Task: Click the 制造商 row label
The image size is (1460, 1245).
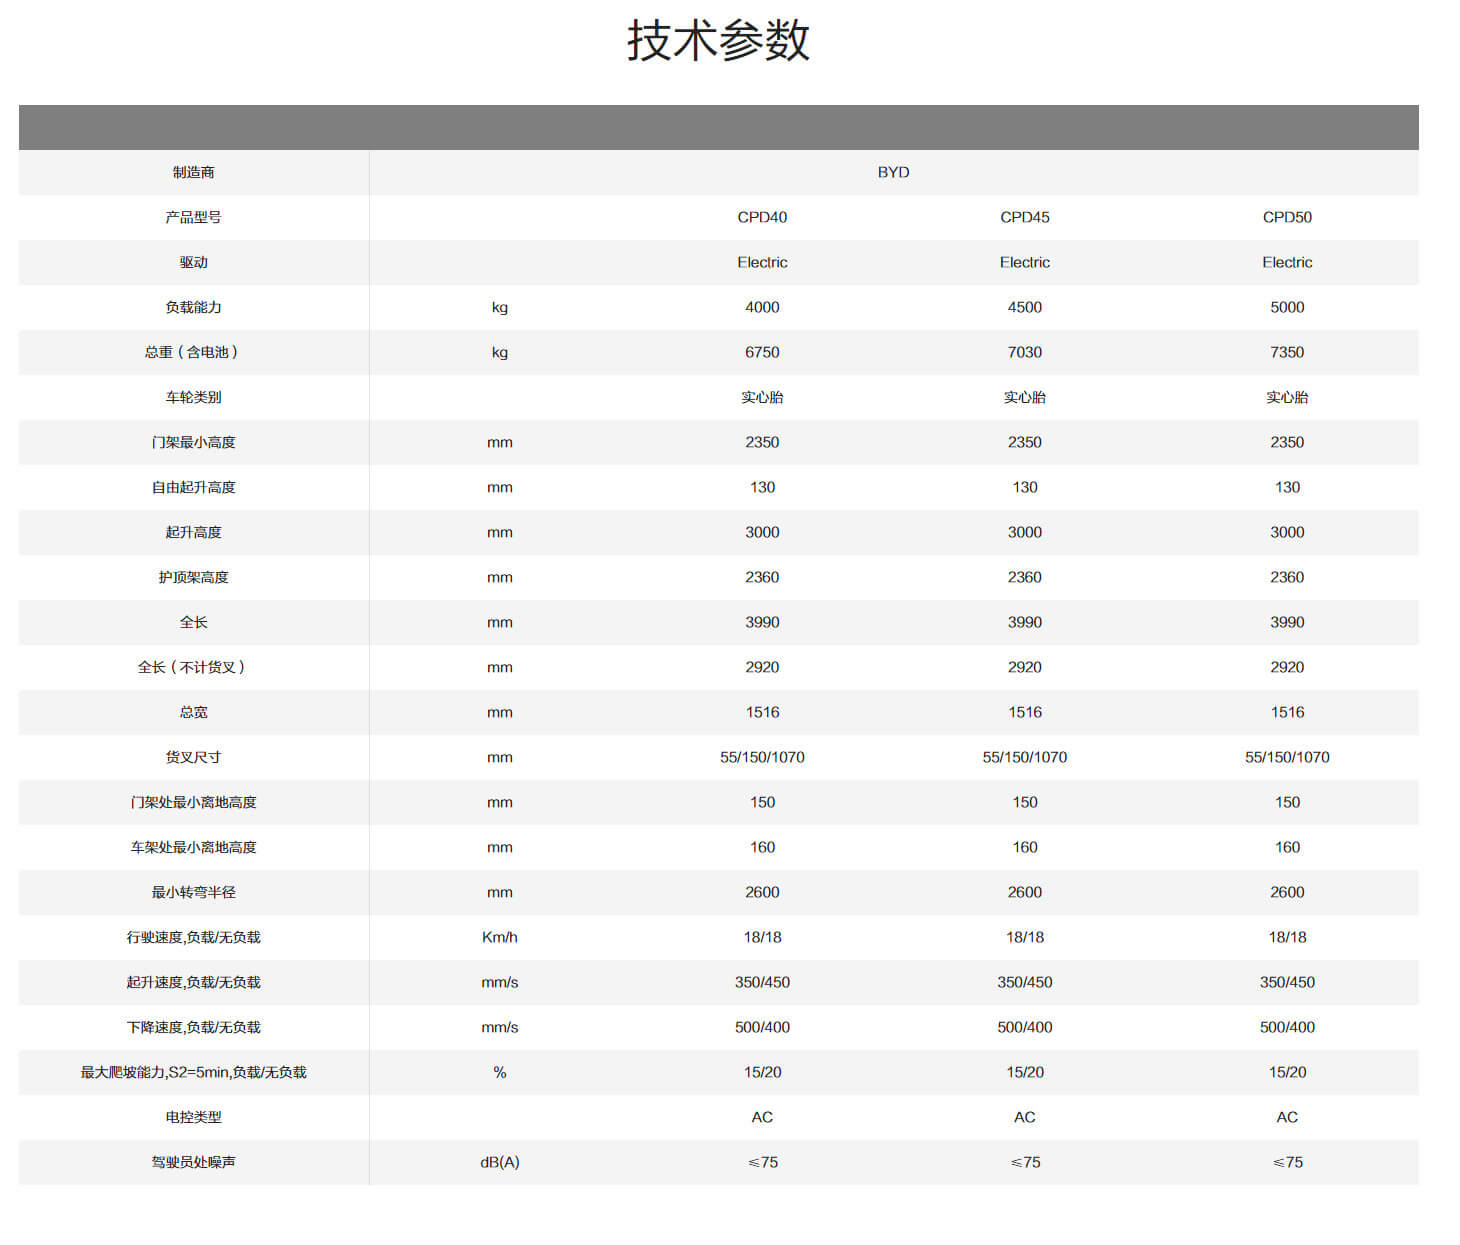Action: coord(193,172)
